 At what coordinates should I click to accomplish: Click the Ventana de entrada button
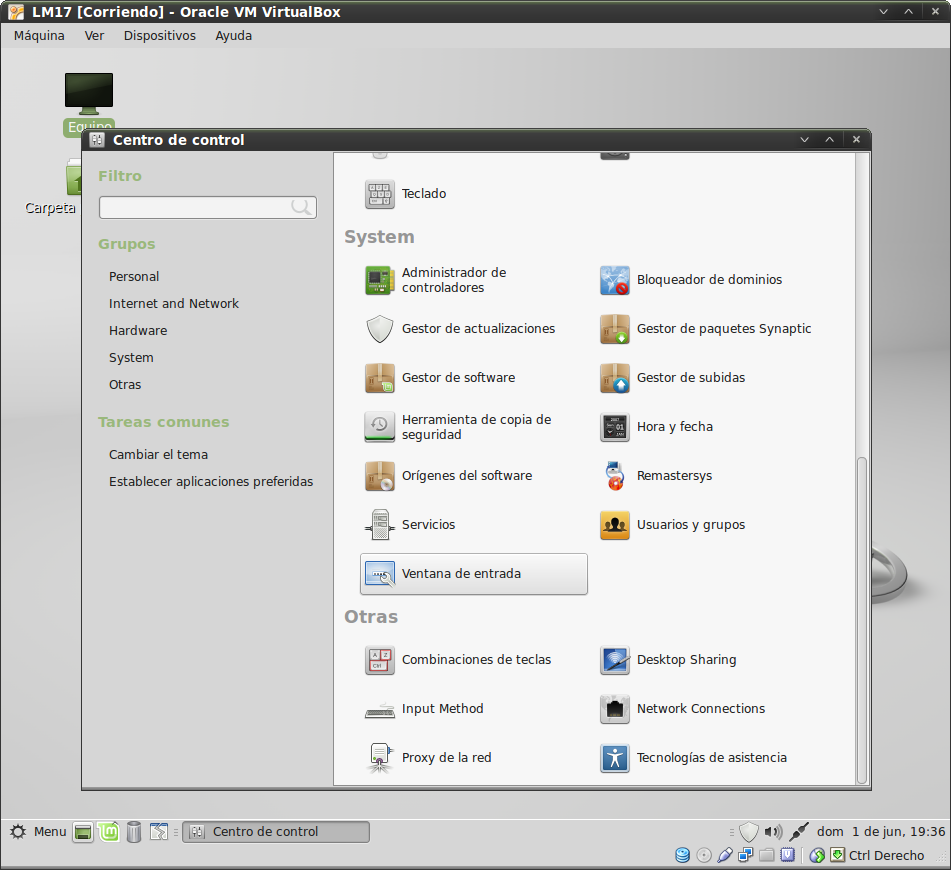coord(473,574)
